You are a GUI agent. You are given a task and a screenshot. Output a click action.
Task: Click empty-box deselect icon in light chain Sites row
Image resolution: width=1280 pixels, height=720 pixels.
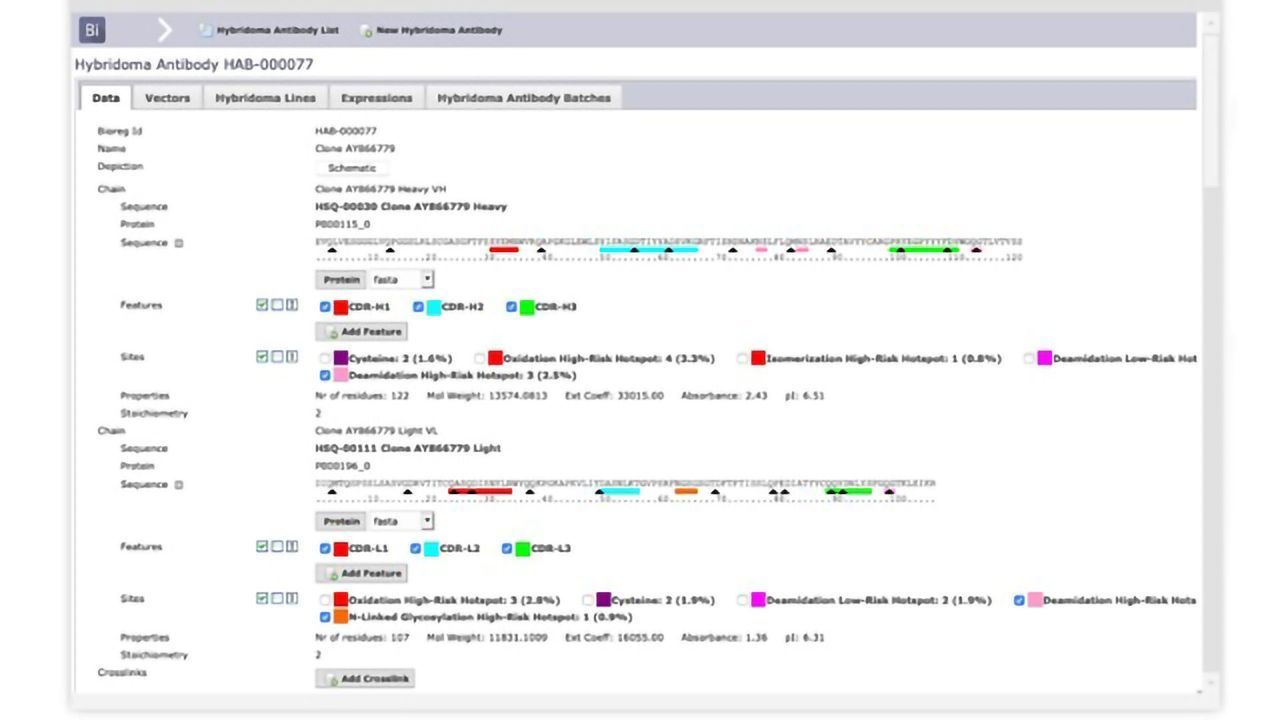[277, 598]
